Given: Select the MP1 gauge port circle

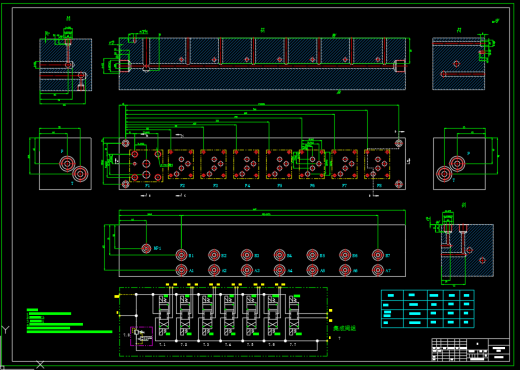Looking at the screenshot, I should point(146,248).
